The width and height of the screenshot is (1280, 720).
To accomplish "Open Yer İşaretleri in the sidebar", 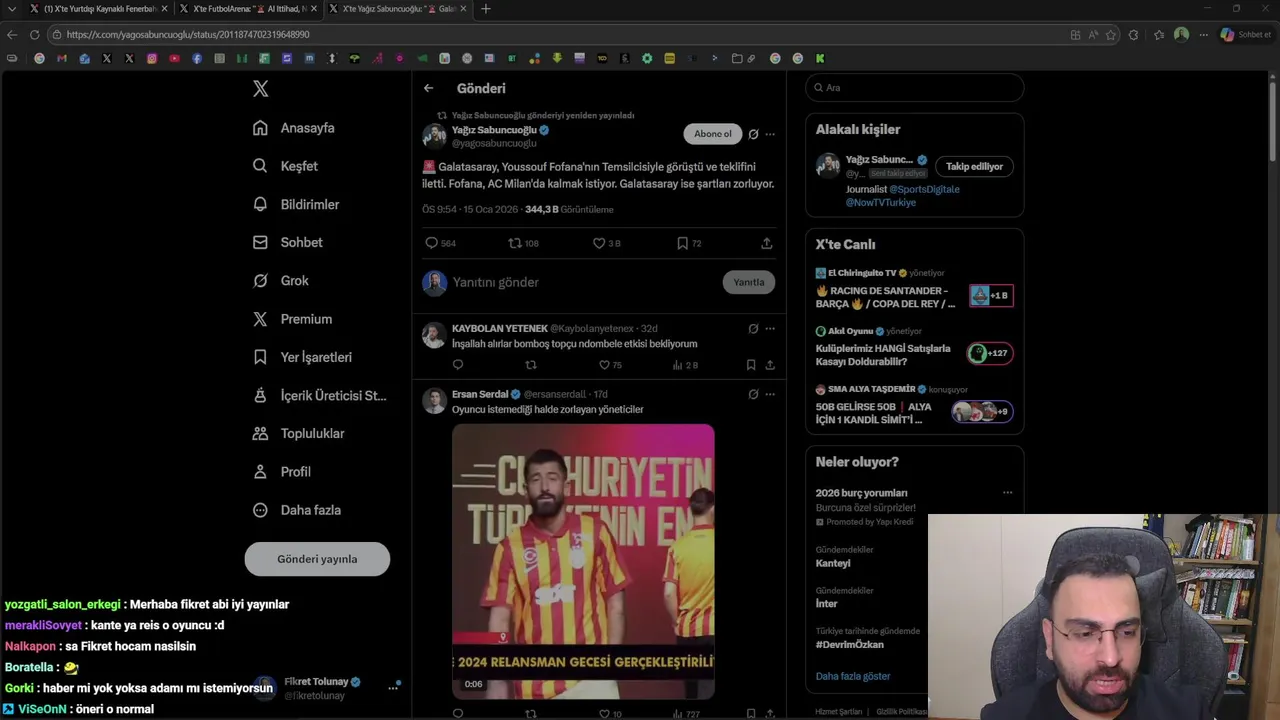I will click(x=302, y=357).
